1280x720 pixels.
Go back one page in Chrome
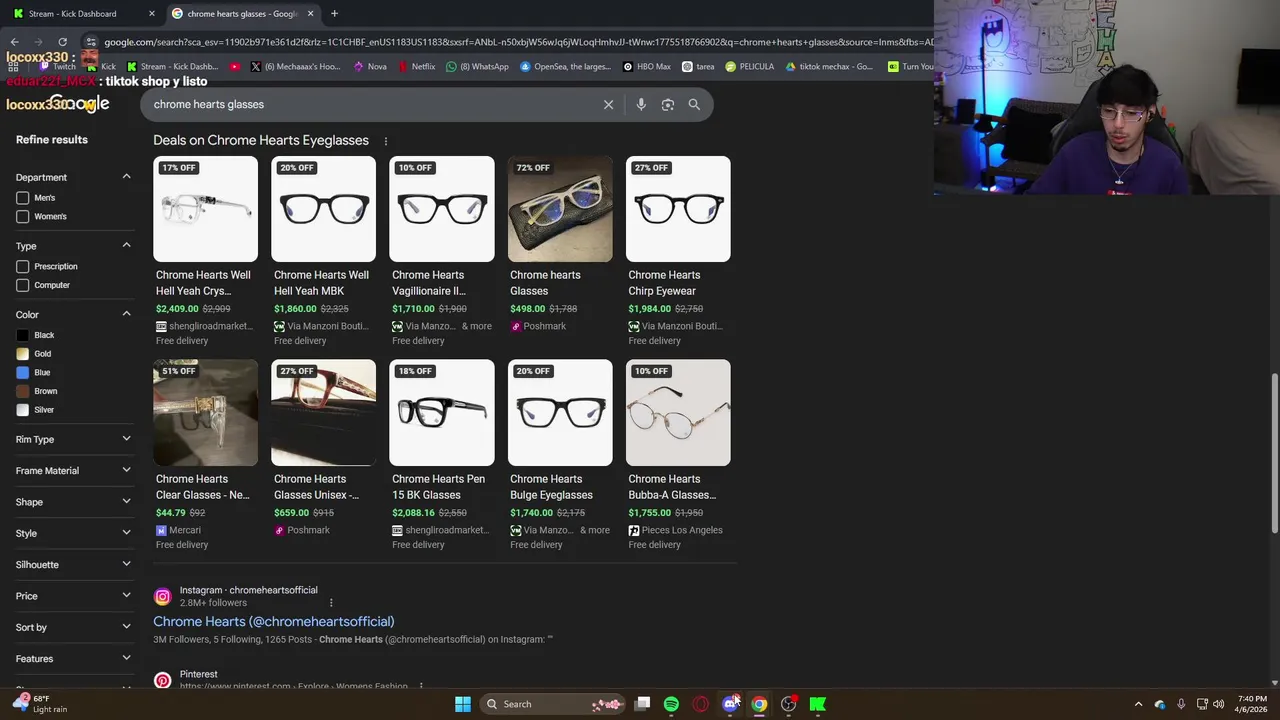coord(14,42)
